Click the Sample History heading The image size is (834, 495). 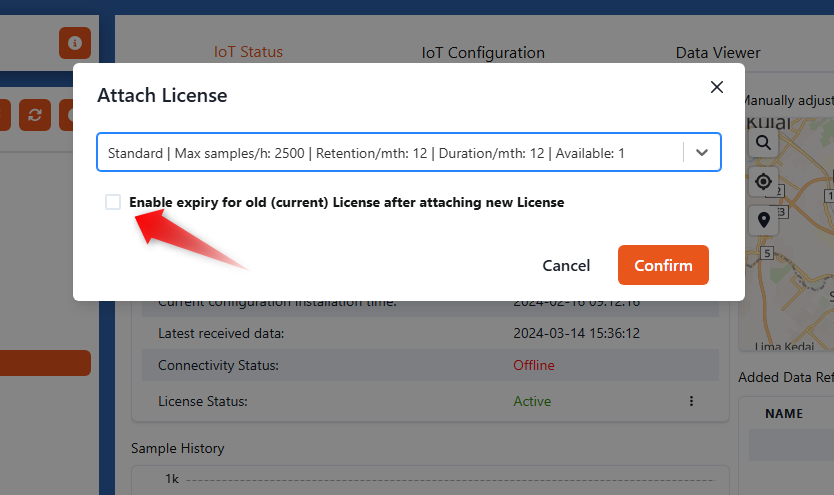coord(178,448)
